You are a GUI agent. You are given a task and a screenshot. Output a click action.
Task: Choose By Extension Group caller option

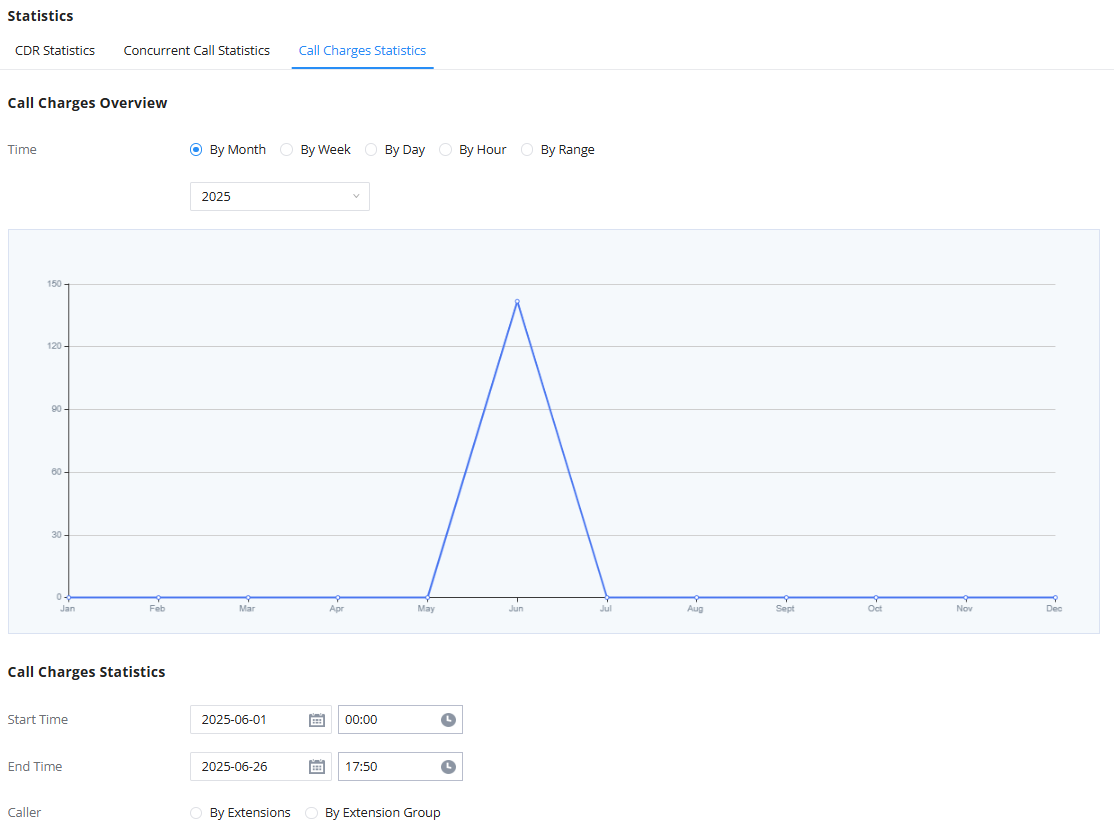click(x=311, y=813)
